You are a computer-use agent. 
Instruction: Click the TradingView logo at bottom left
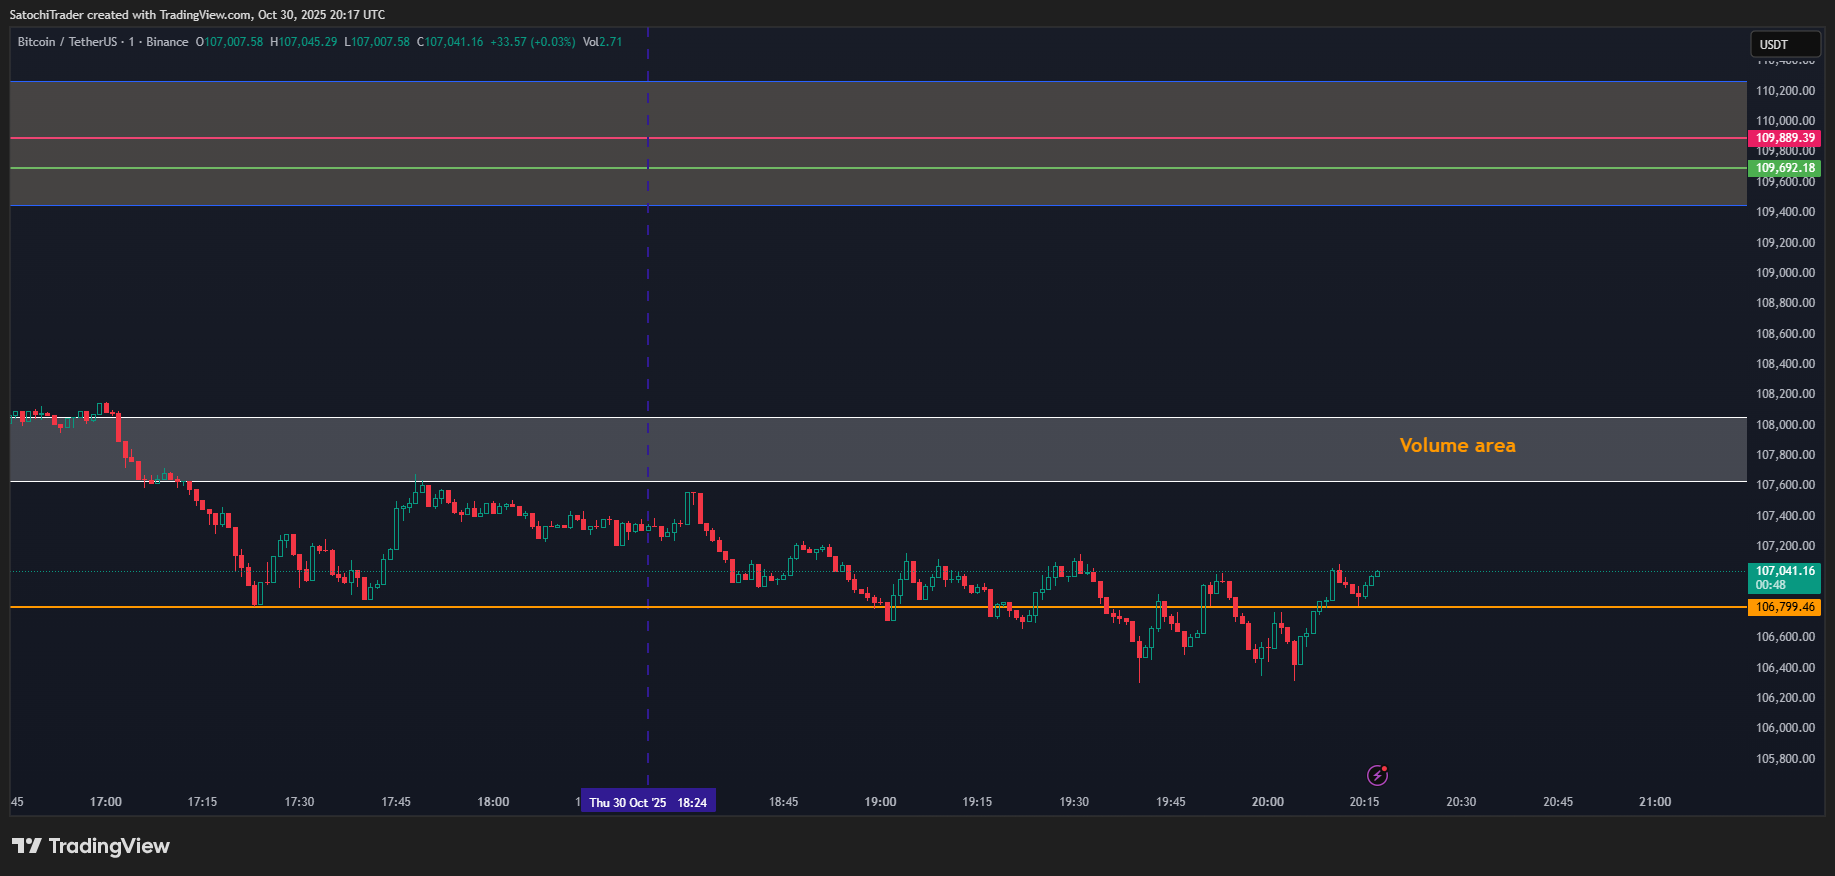tap(91, 846)
